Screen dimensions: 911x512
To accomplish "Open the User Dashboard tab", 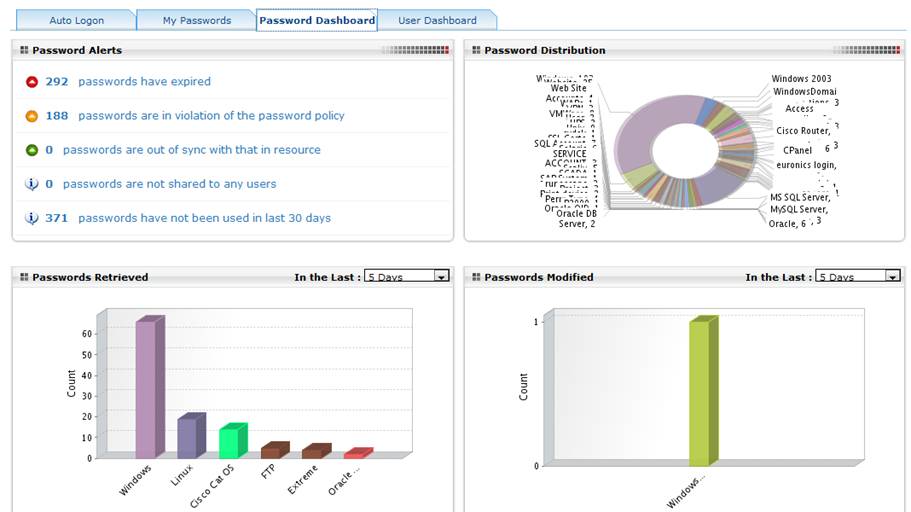I will pyautogui.click(x=437, y=20).
